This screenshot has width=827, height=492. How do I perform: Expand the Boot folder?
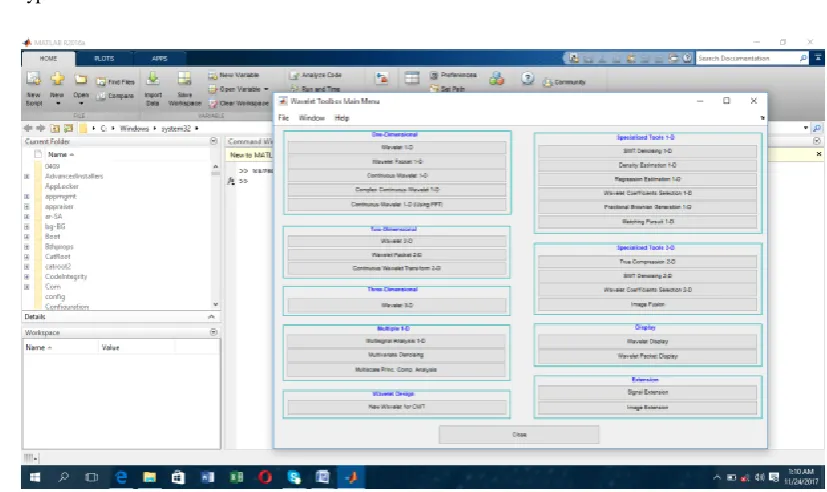click(x=27, y=237)
